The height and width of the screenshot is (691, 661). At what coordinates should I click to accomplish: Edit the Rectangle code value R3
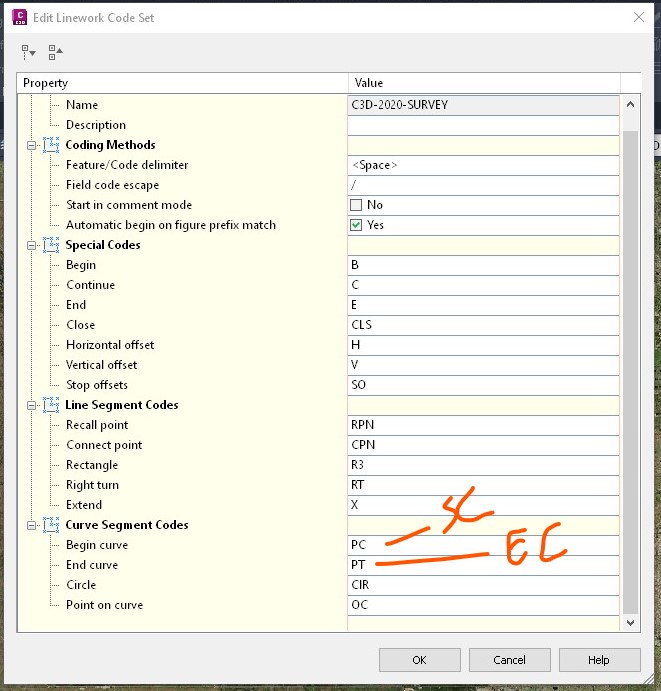click(x=483, y=465)
